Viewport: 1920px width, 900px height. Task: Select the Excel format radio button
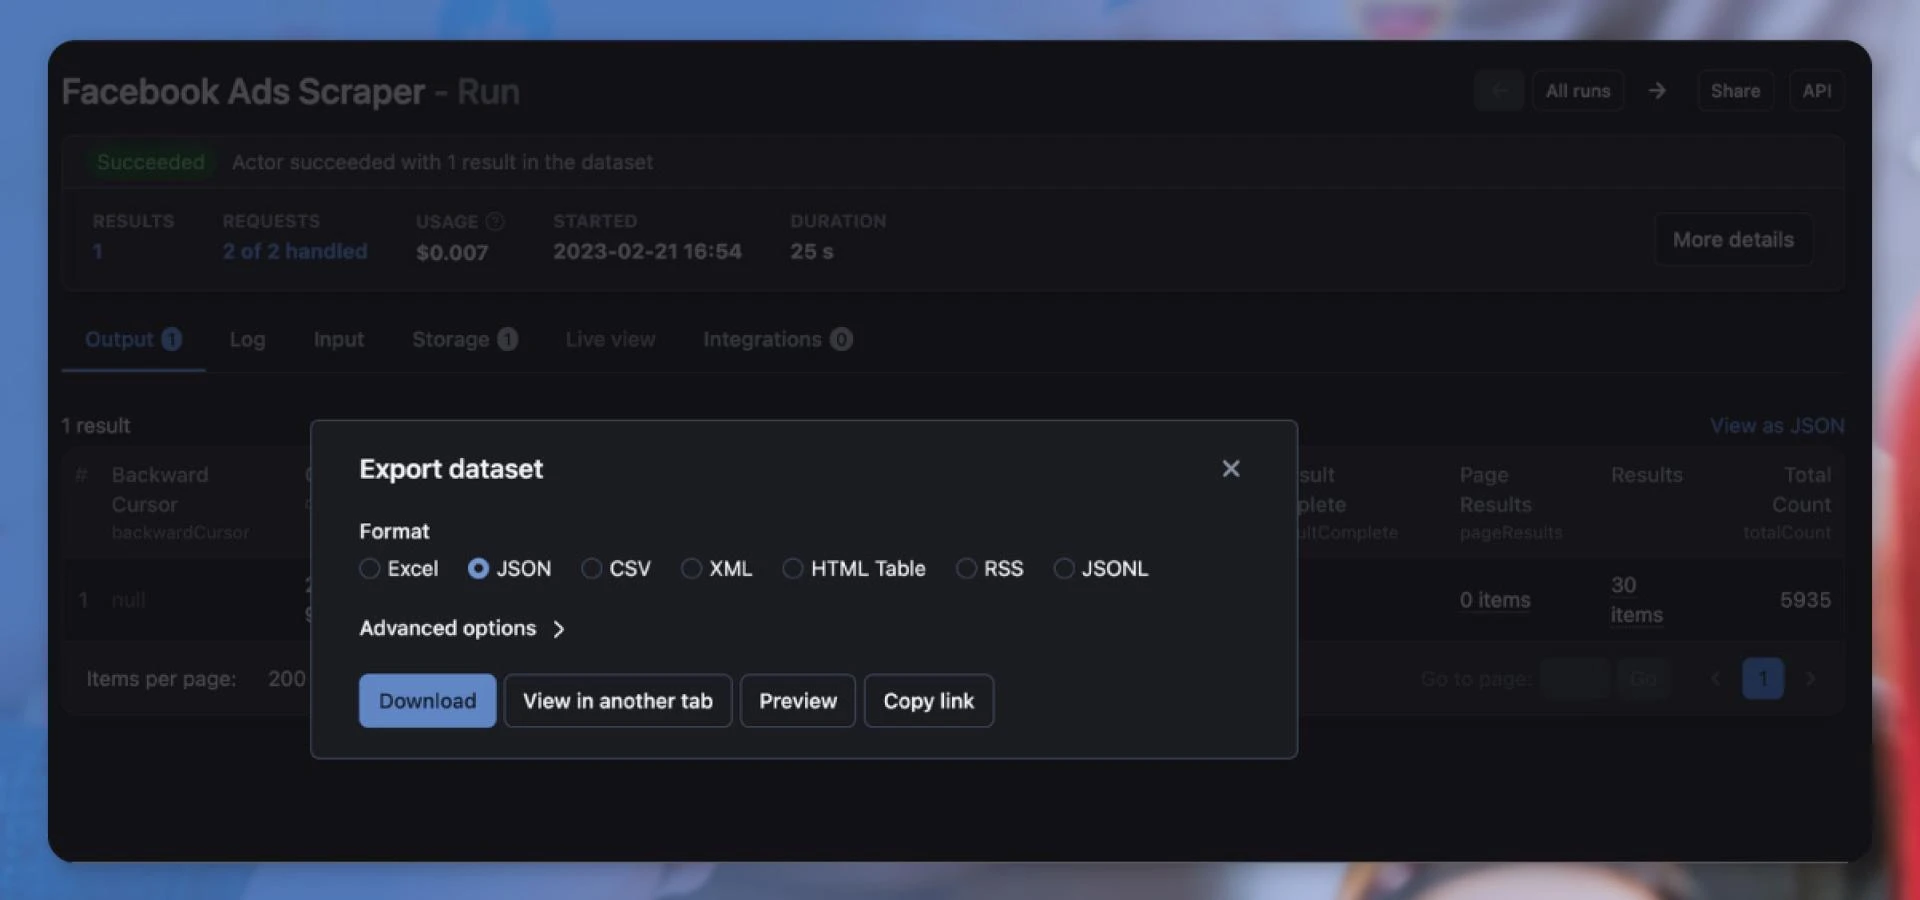click(x=370, y=569)
